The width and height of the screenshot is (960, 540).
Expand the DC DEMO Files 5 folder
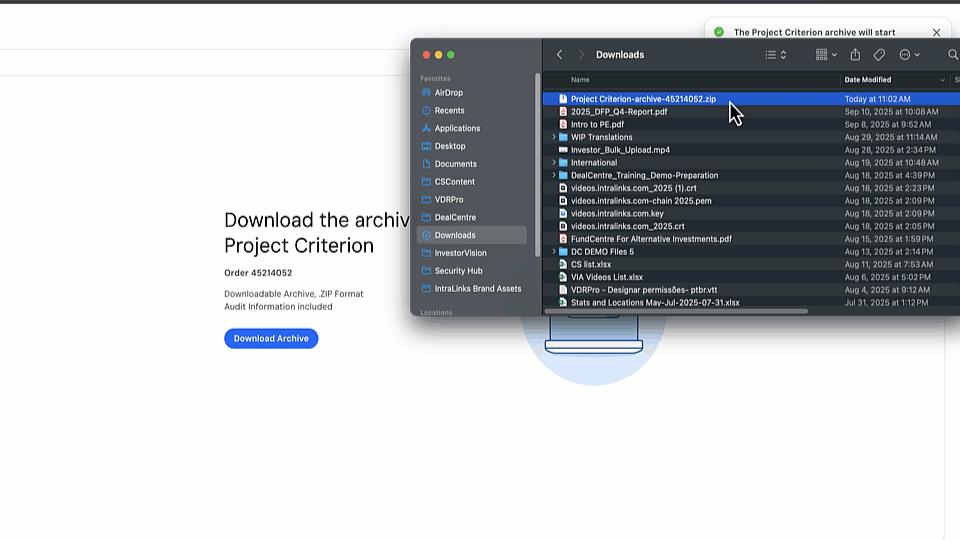[554, 252]
